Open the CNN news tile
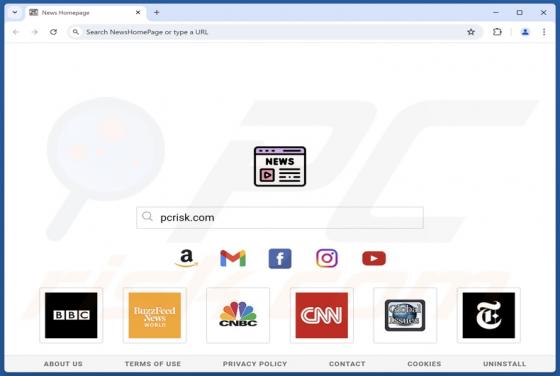The height and width of the screenshot is (376, 560). click(x=321, y=315)
